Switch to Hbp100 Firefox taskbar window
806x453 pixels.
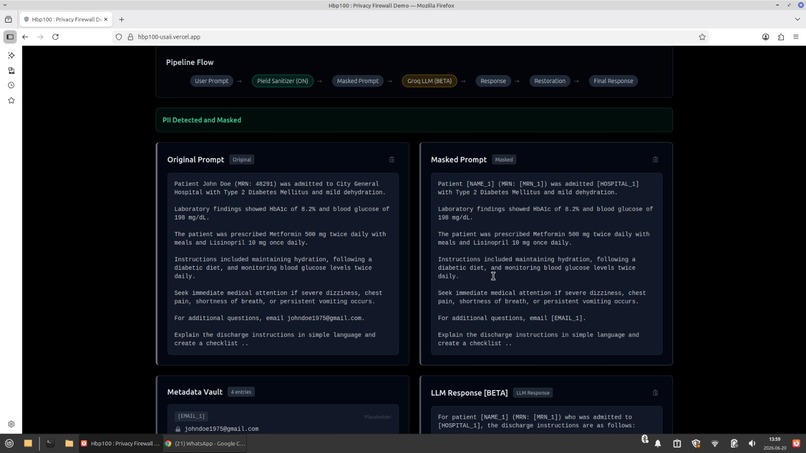[x=120, y=443]
